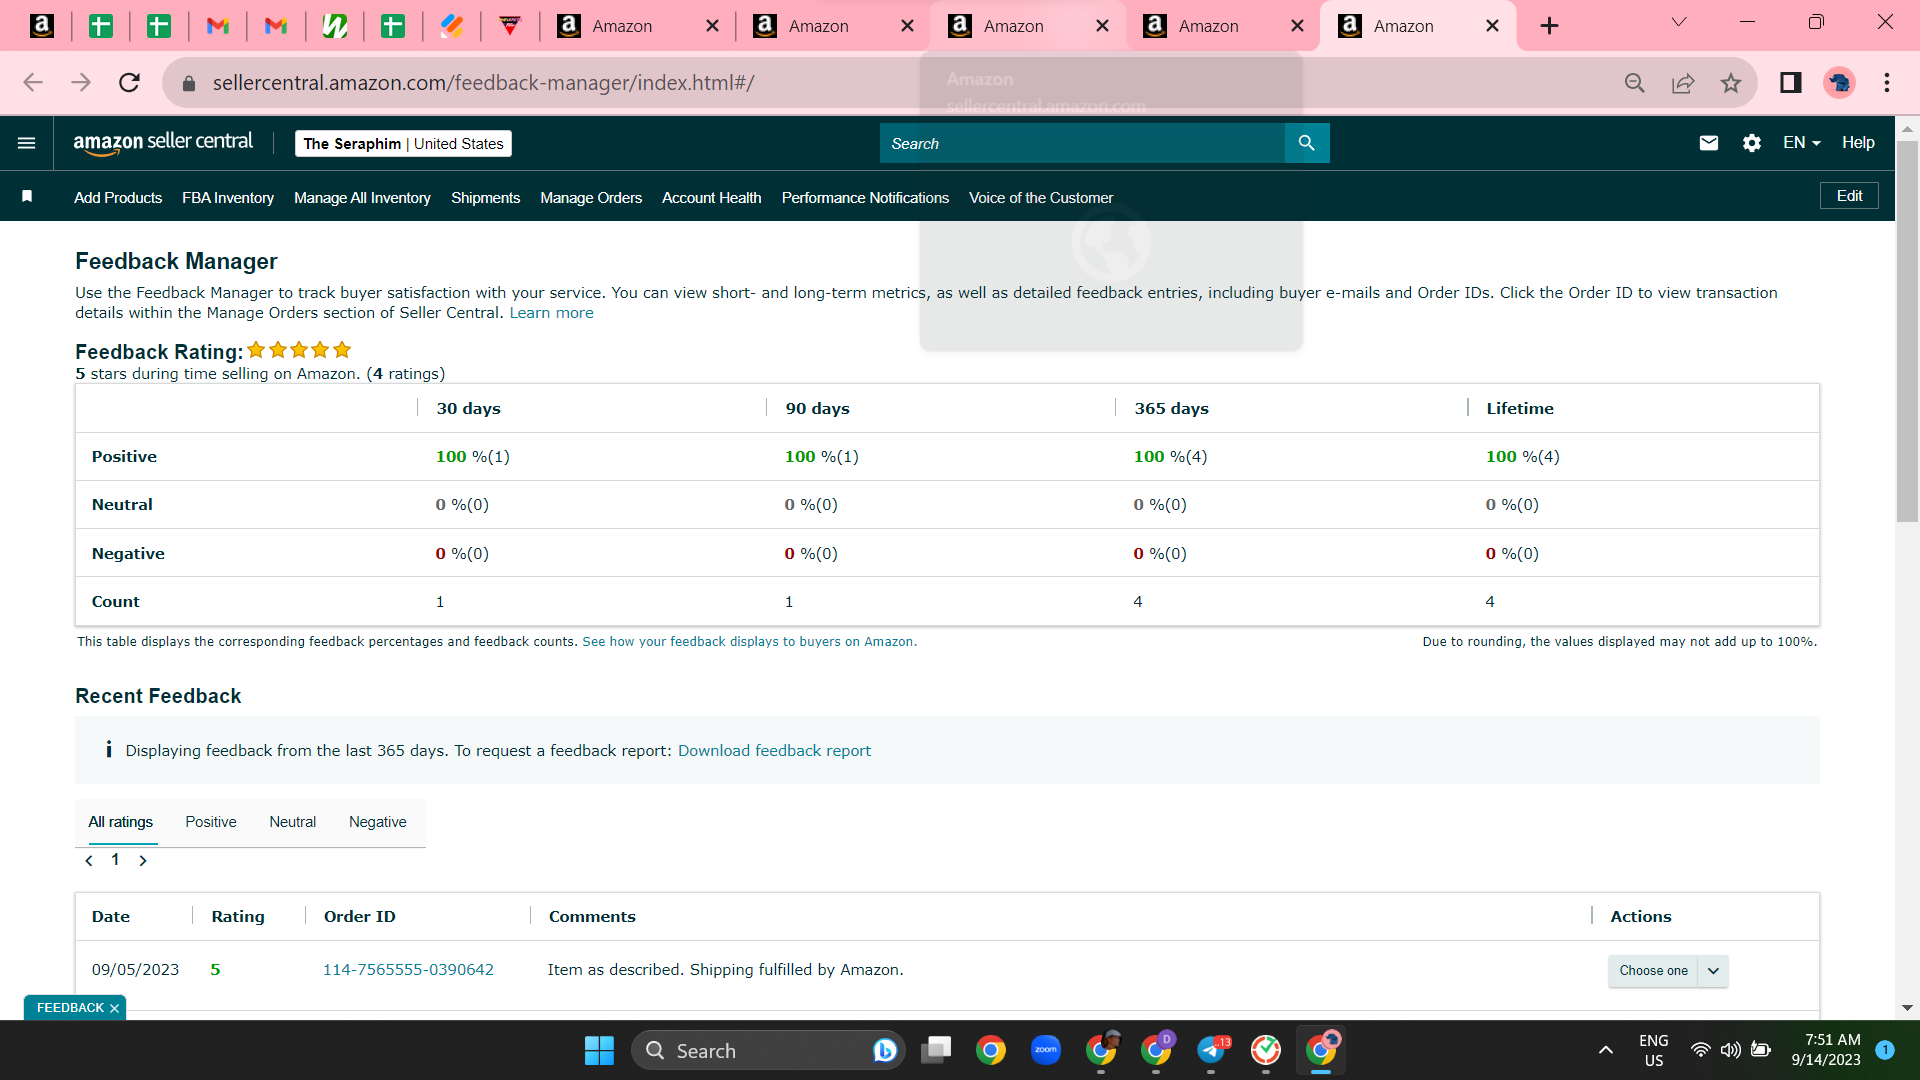
Task: Open Zoom from the taskbar
Action: tap(1046, 1051)
